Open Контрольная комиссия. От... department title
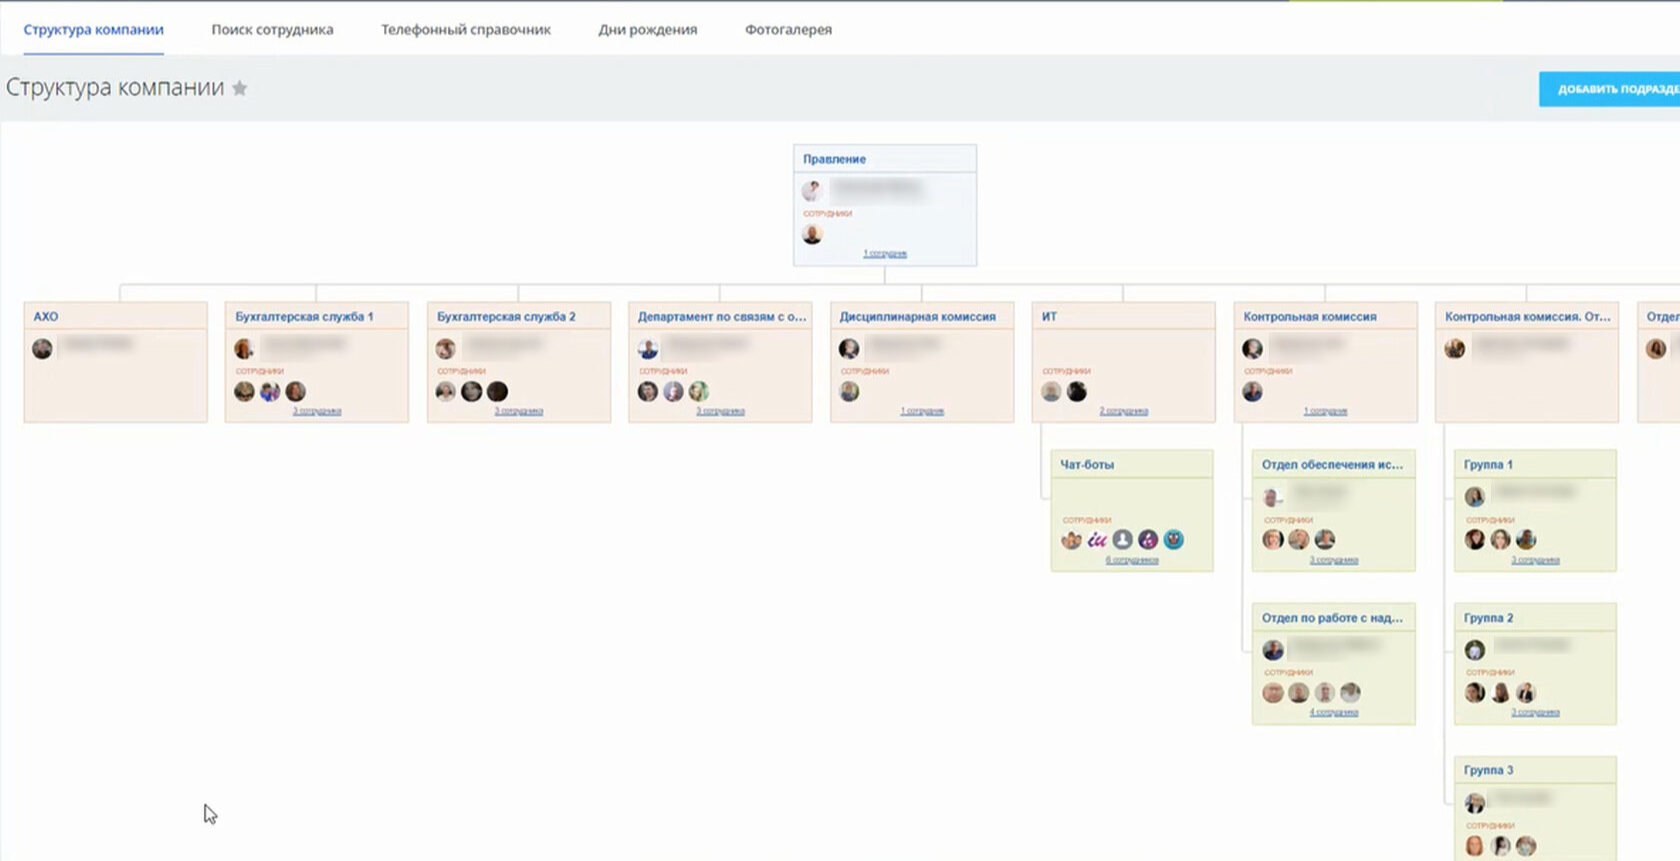This screenshot has height=861, width=1680. point(1528,316)
